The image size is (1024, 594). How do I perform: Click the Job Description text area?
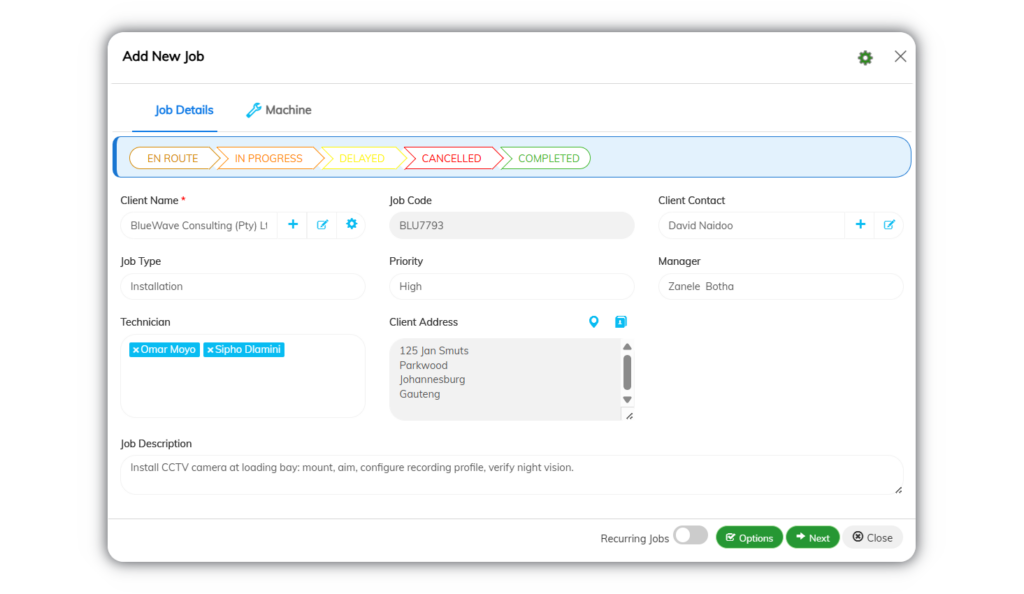pyautogui.click(x=511, y=475)
